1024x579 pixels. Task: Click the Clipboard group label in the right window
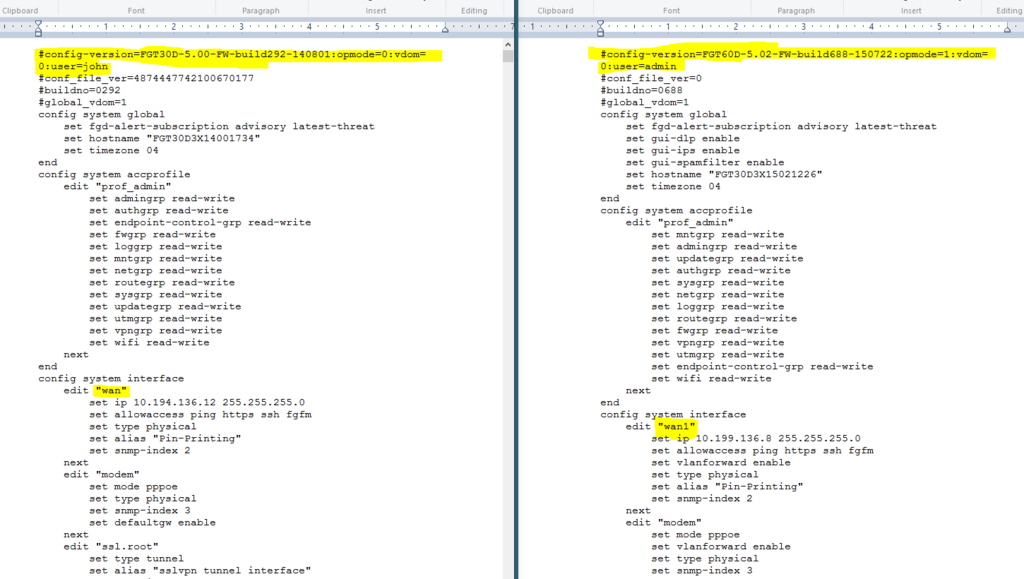tap(555, 10)
